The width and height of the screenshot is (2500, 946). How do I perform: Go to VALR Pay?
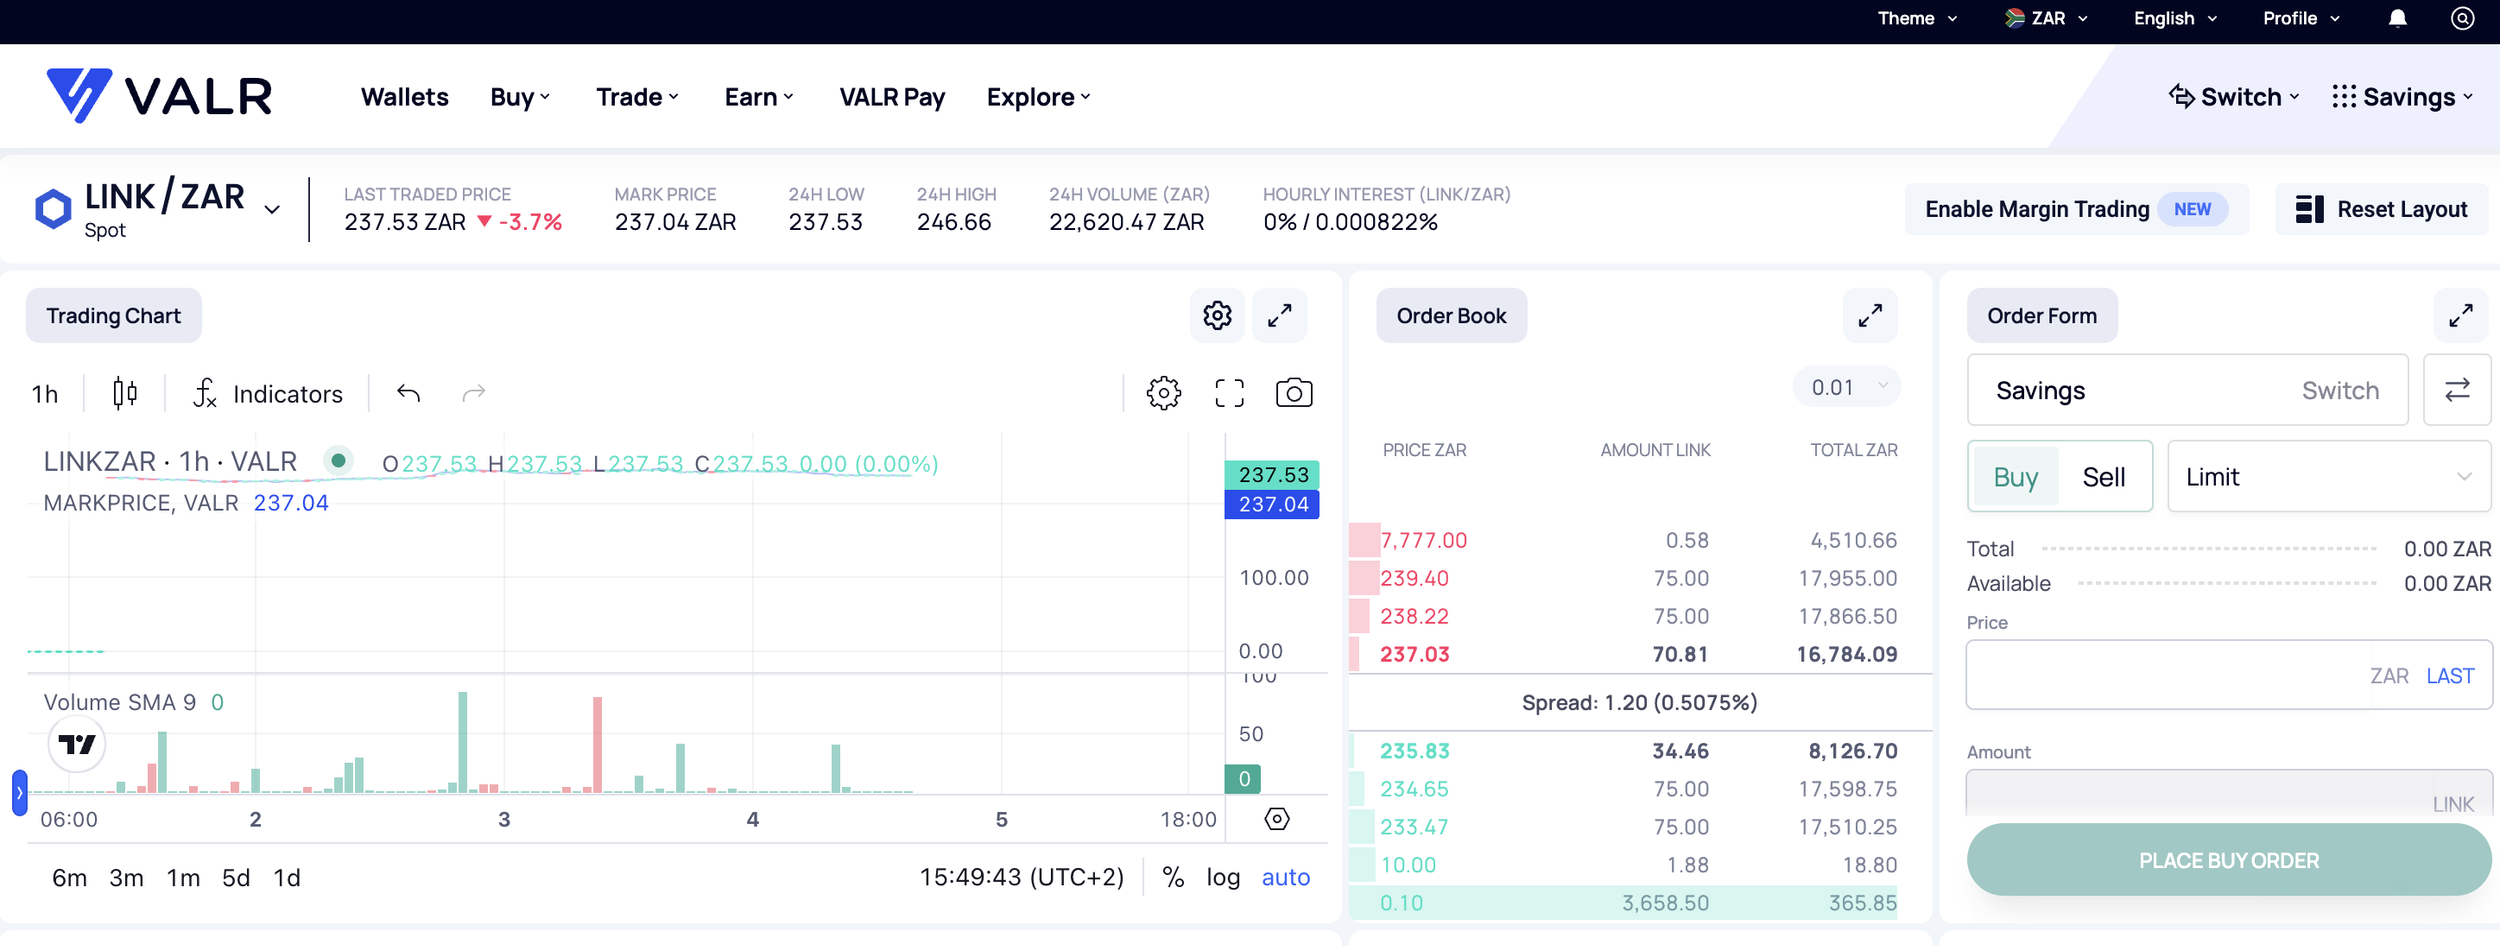click(x=892, y=97)
